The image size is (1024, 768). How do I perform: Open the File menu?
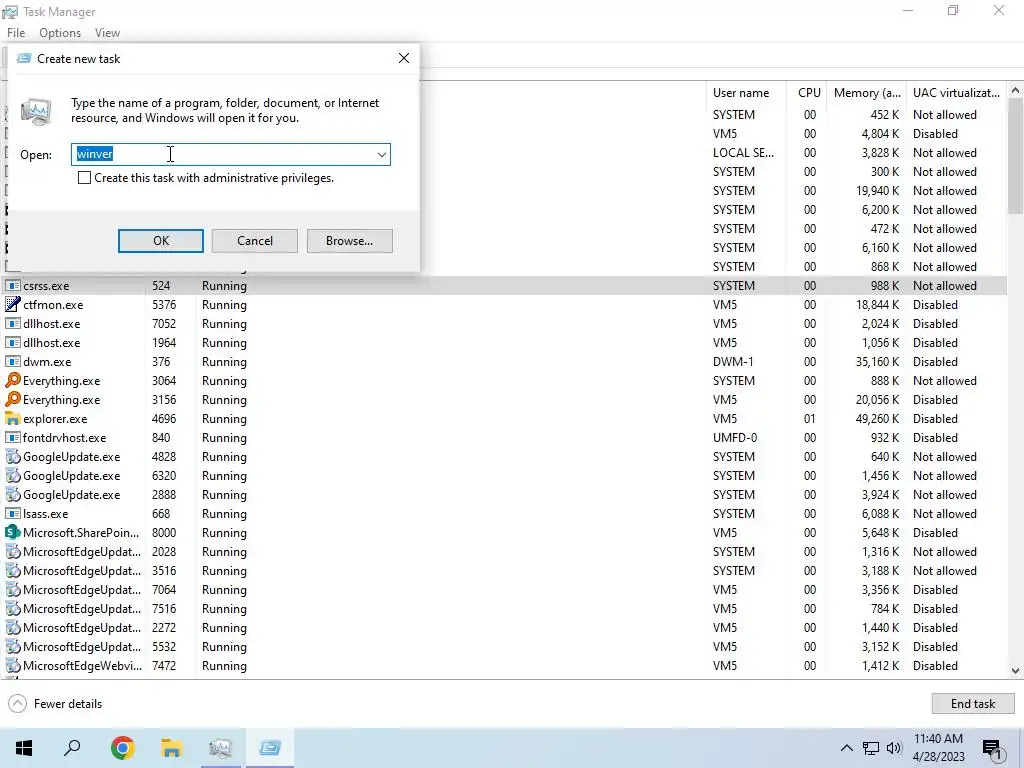(x=16, y=33)
